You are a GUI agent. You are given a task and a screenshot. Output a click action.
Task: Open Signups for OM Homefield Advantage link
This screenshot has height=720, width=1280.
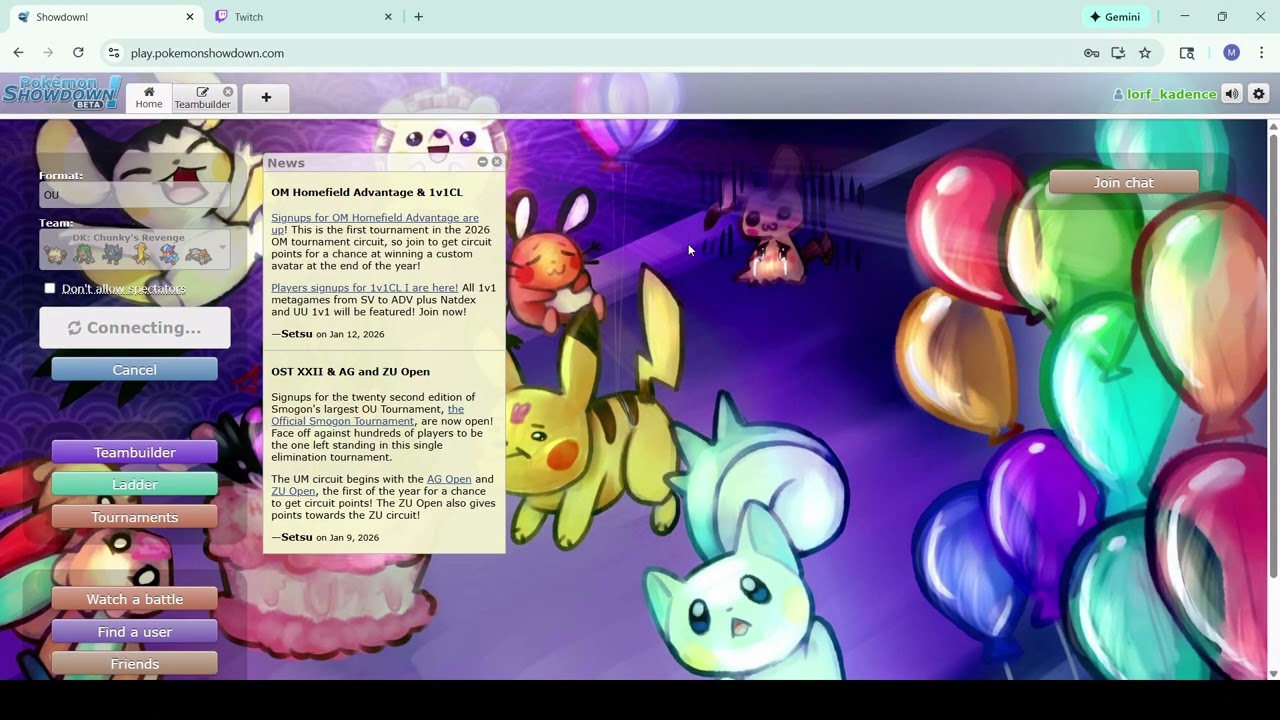(x=375, y=223)
